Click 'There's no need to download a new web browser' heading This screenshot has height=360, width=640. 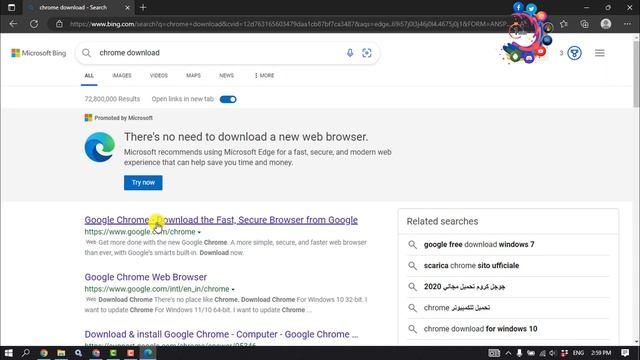(246, 137)
